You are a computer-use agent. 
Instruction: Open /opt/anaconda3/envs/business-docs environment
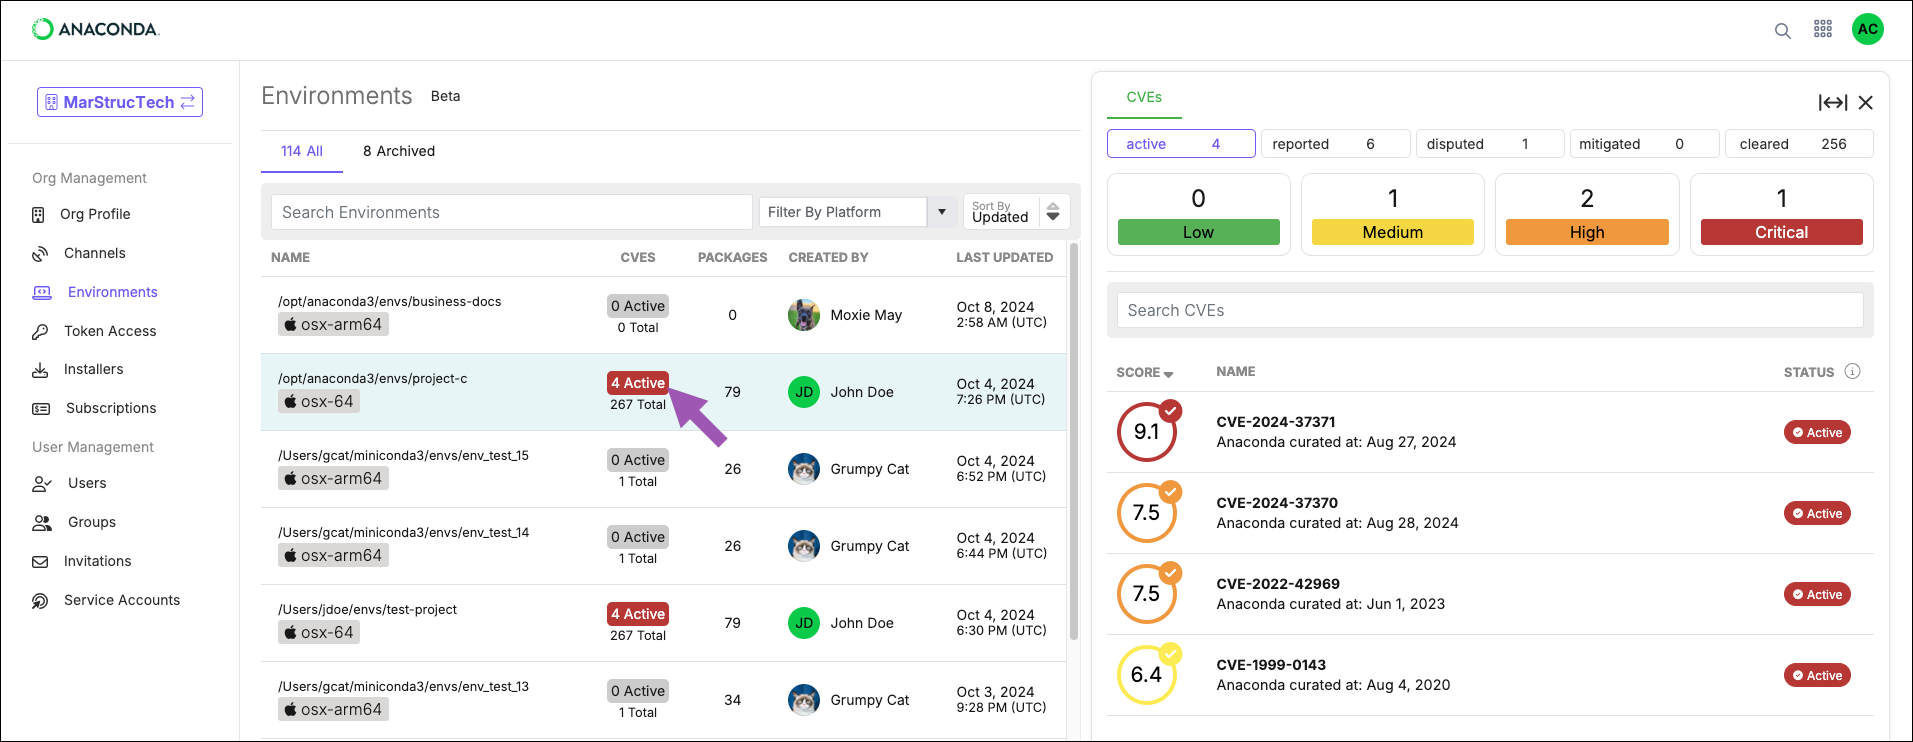(390, 301)
